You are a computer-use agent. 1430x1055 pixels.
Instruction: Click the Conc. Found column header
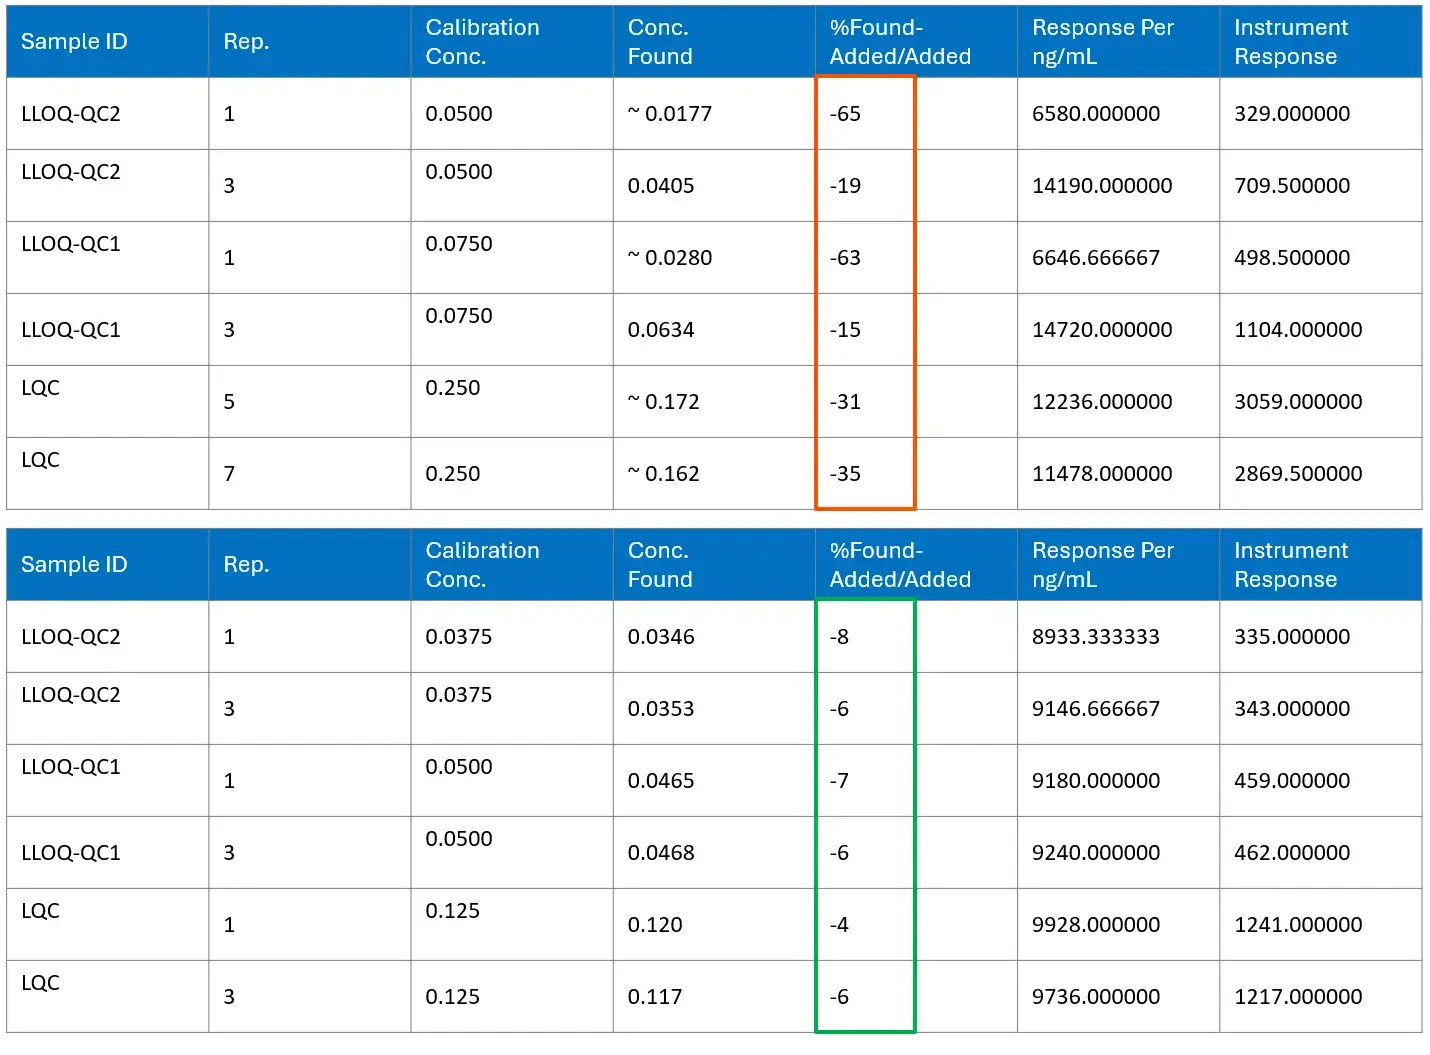[658, 41]
